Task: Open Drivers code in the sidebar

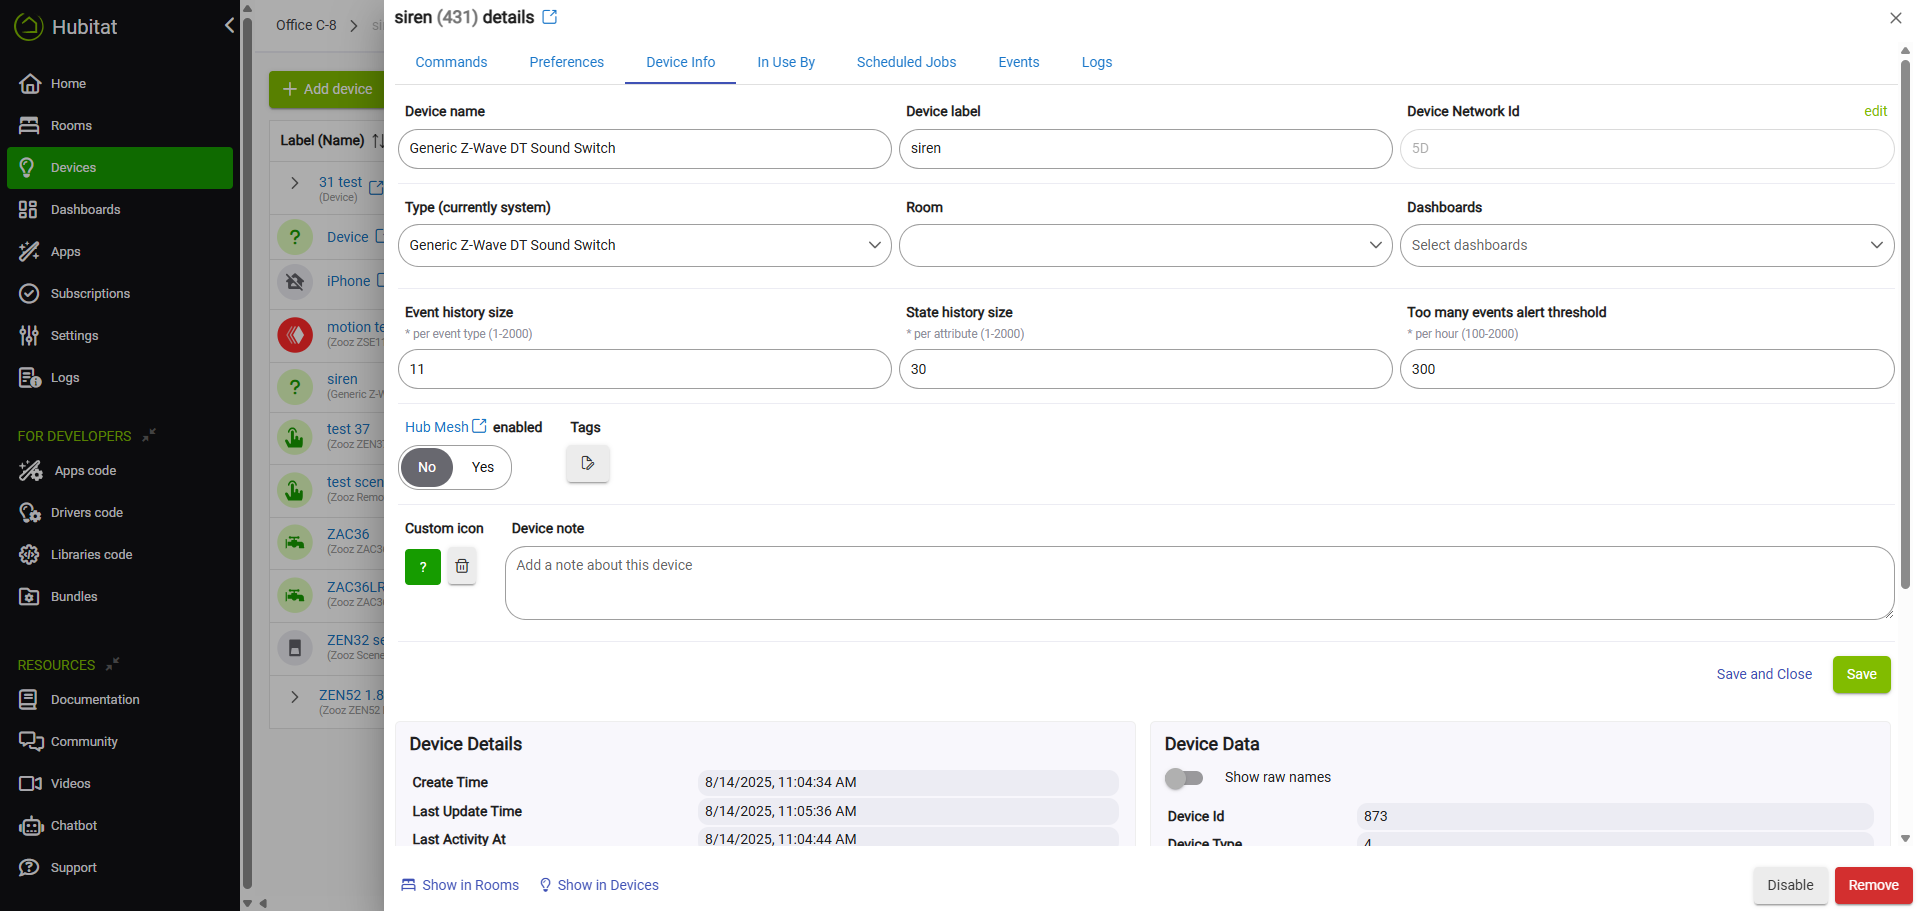Action: [x=120, y=513]
